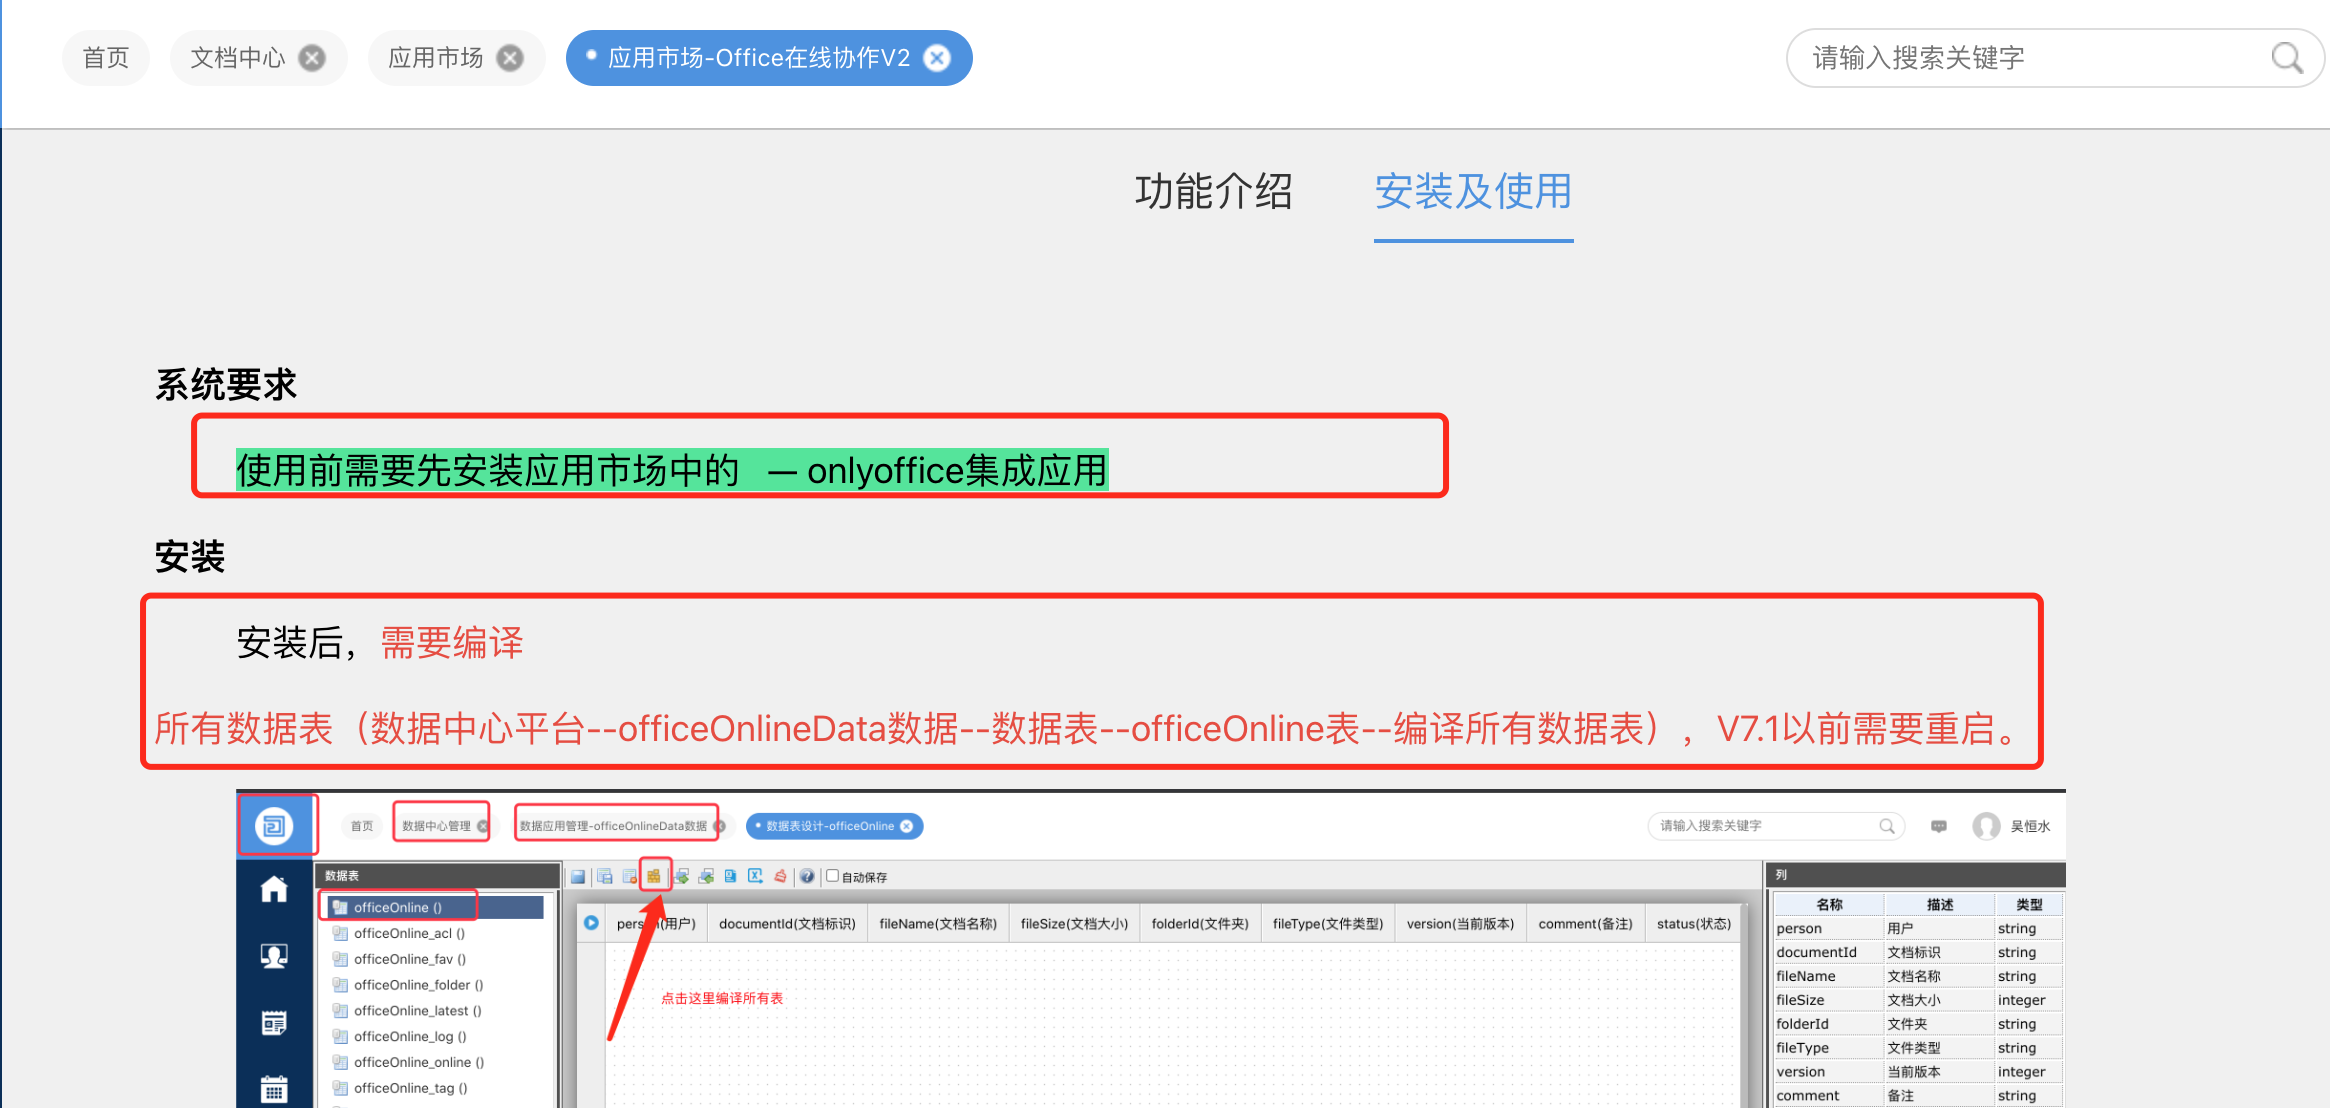
Task: Select officeOnline_folder in the data table list
Action: 418,985
